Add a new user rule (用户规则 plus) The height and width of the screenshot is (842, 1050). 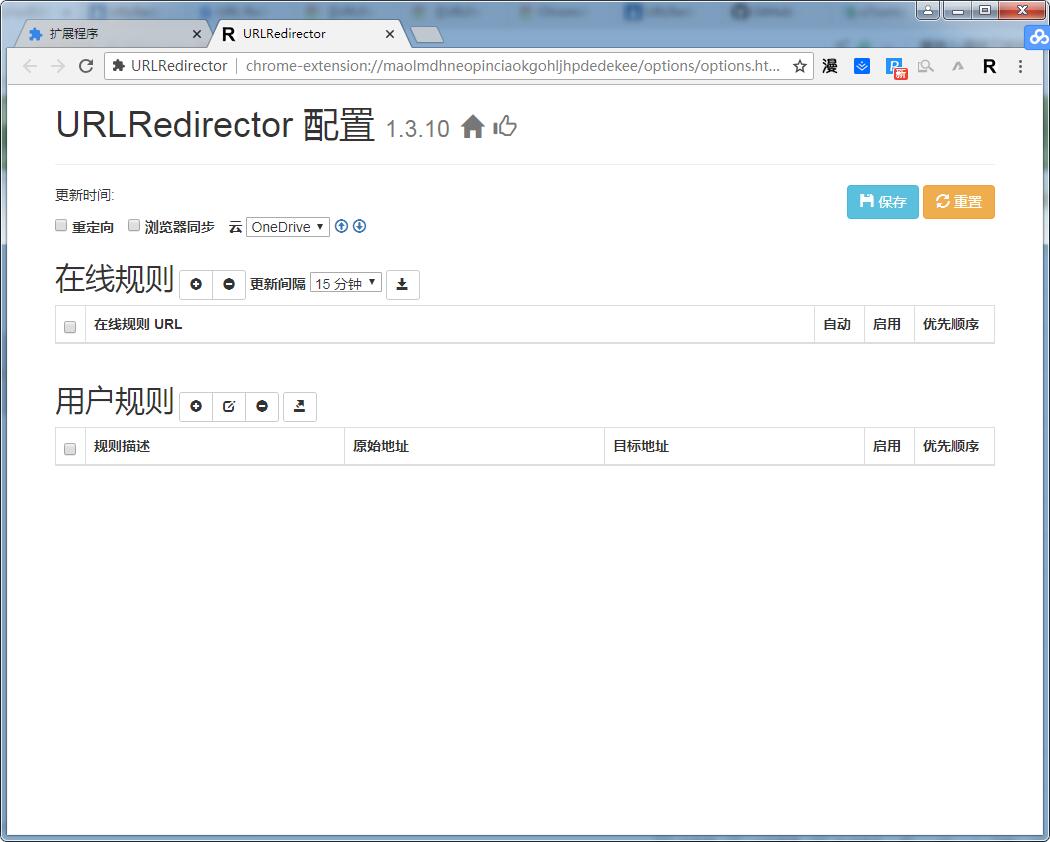pyautogui.click(x=196, y=407)
